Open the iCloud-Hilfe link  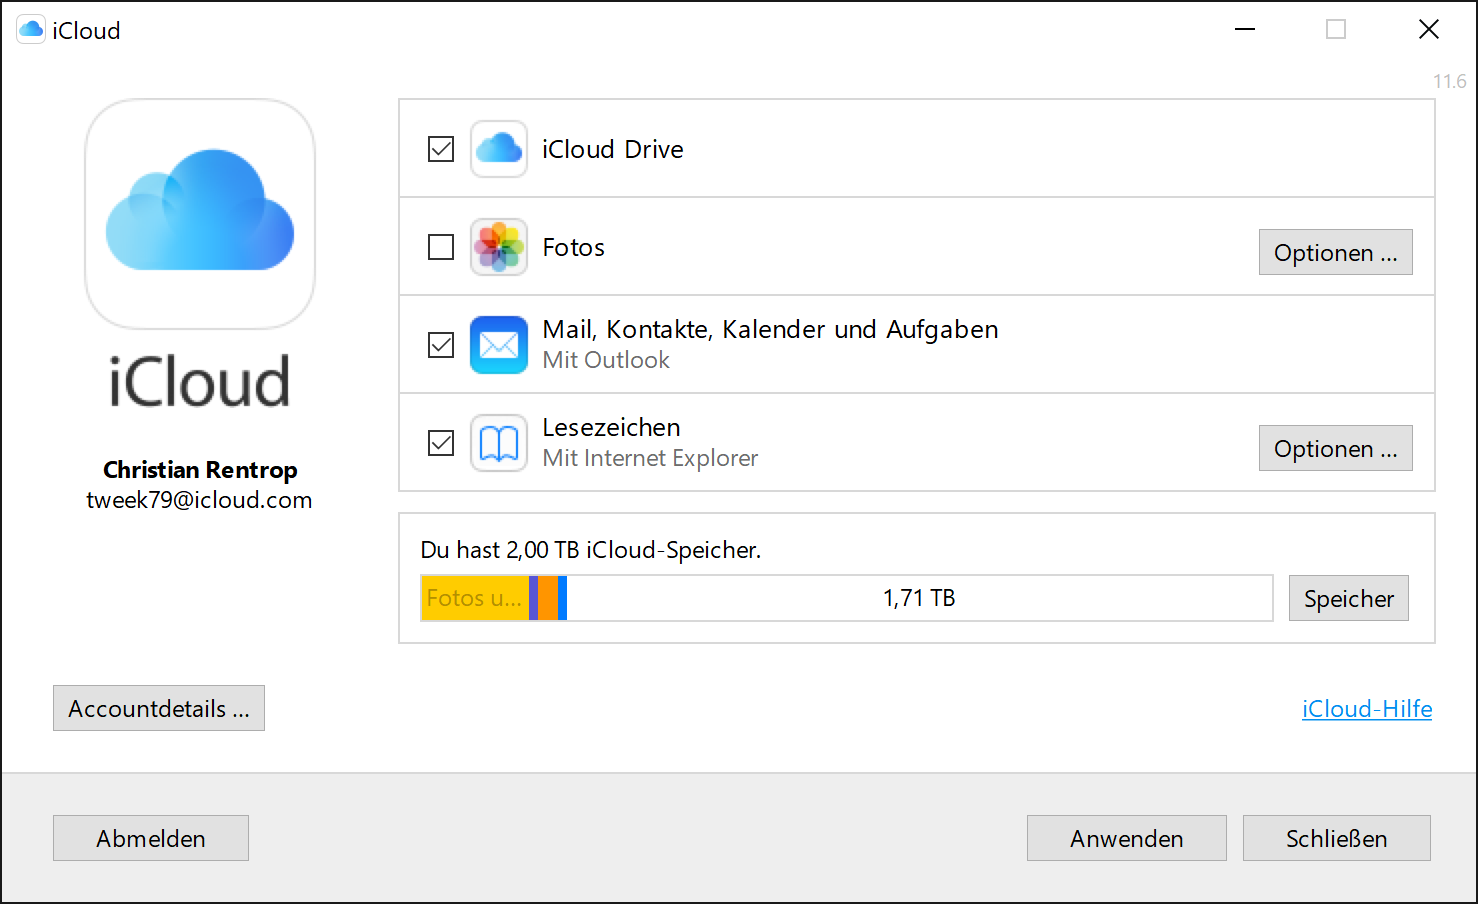(1366, 709)
